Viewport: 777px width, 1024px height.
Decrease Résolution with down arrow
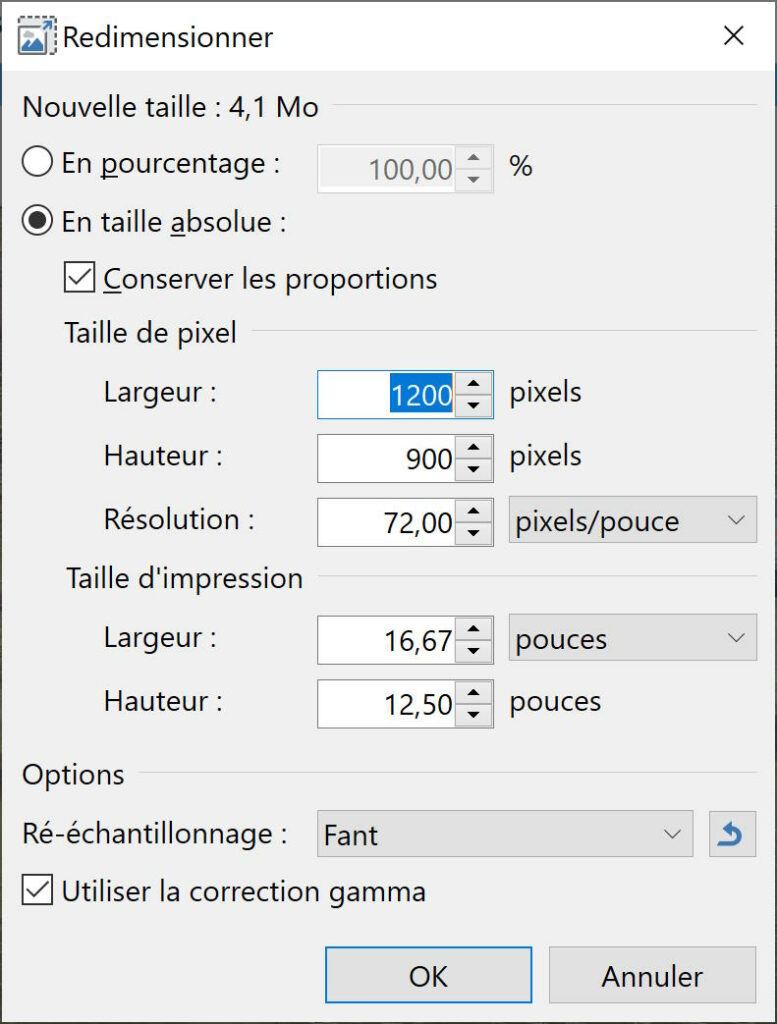(474, 533)
